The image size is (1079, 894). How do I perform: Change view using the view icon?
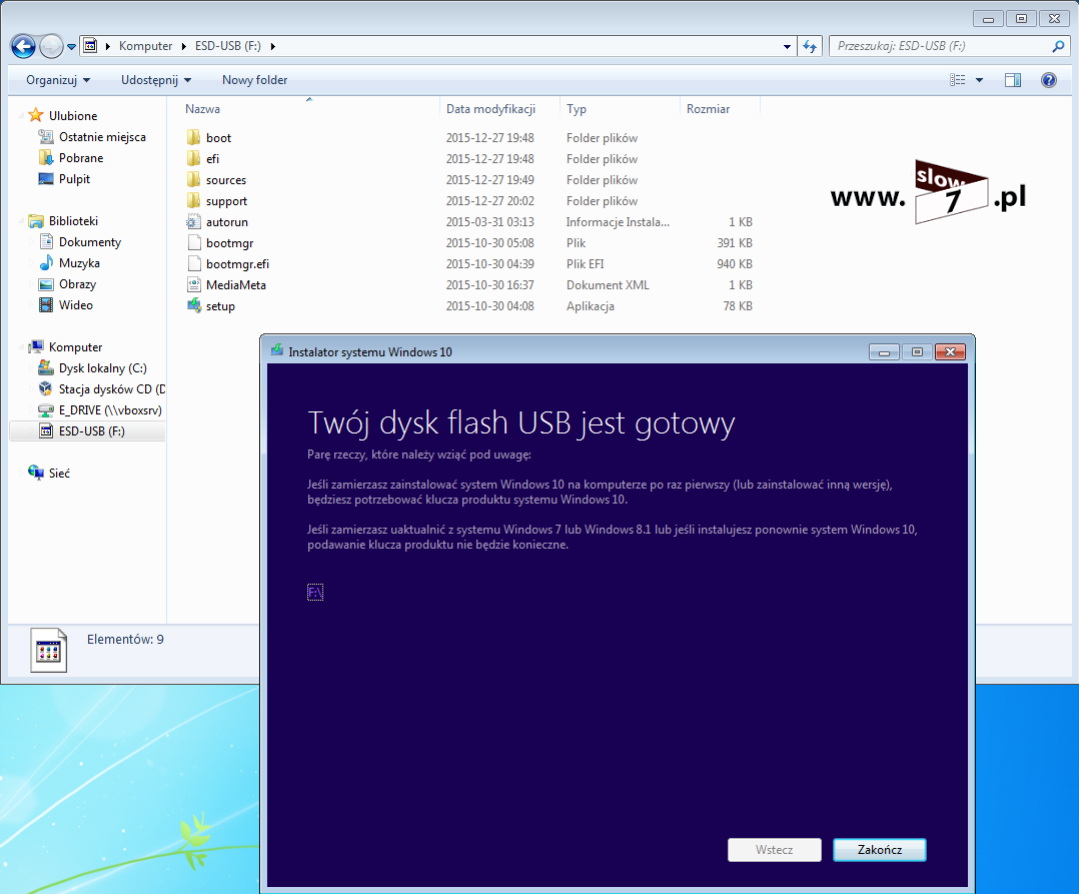(957, 80)
